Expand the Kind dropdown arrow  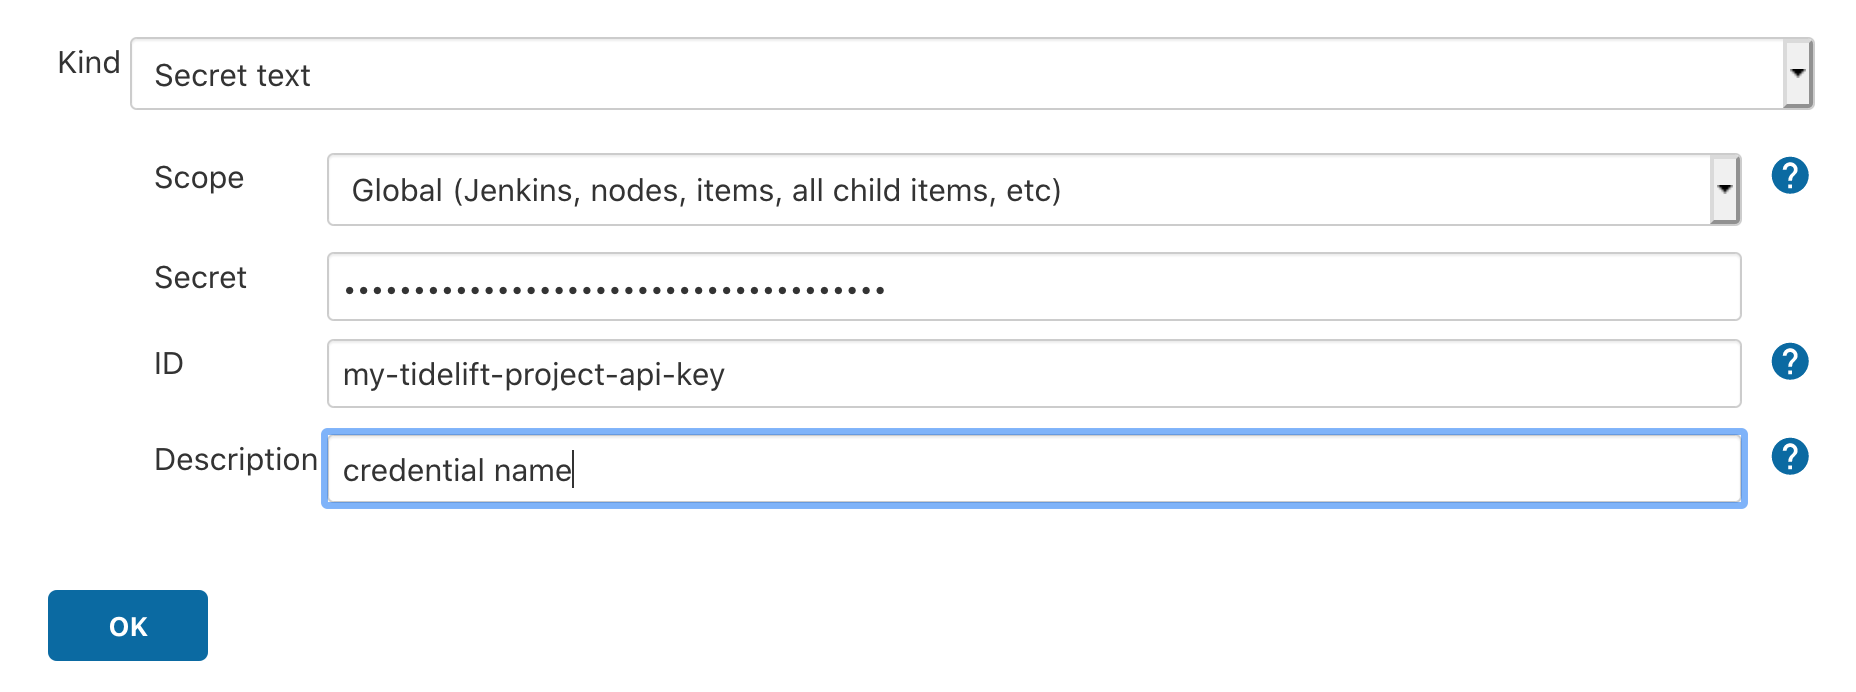[x=1797, y=73]
